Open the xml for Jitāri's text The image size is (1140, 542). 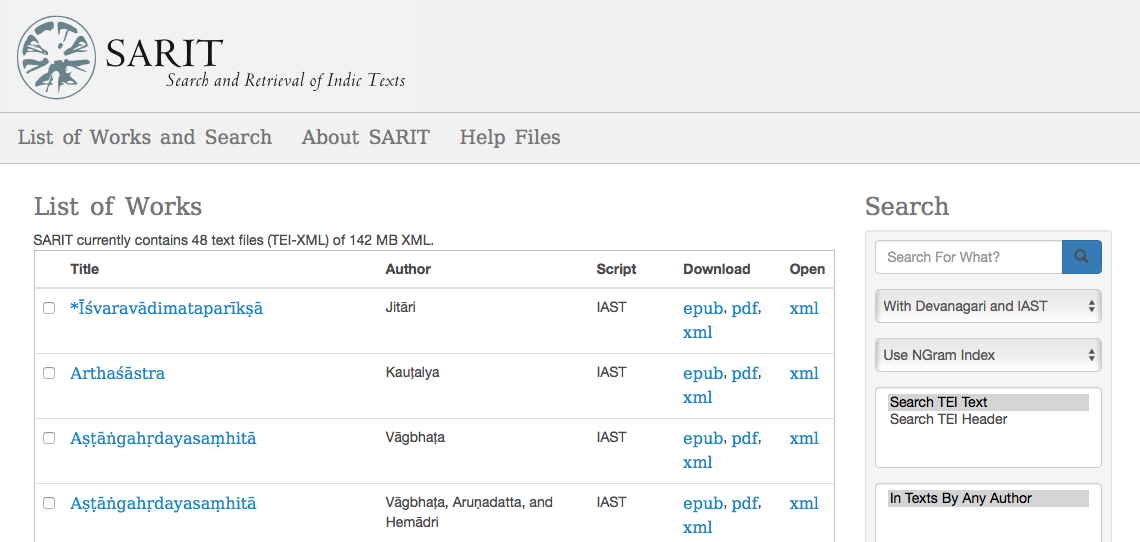[x=804, y=308]
